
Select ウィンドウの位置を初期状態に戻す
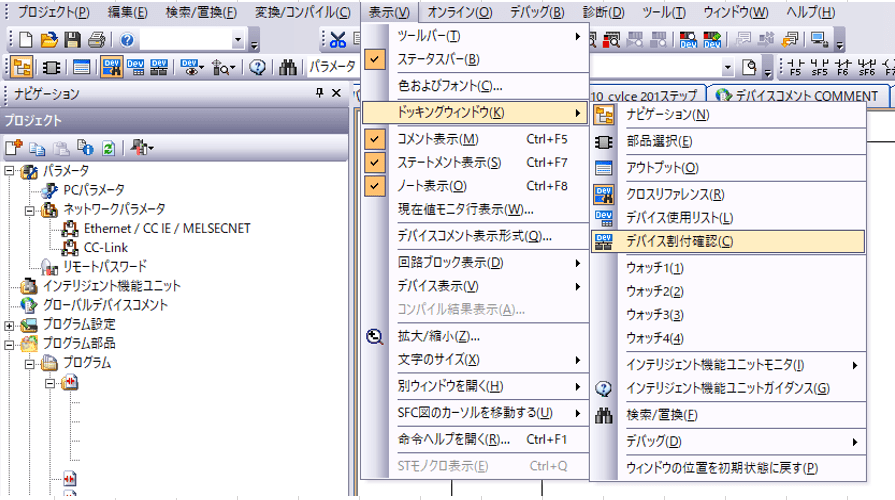tap(728, 468)
